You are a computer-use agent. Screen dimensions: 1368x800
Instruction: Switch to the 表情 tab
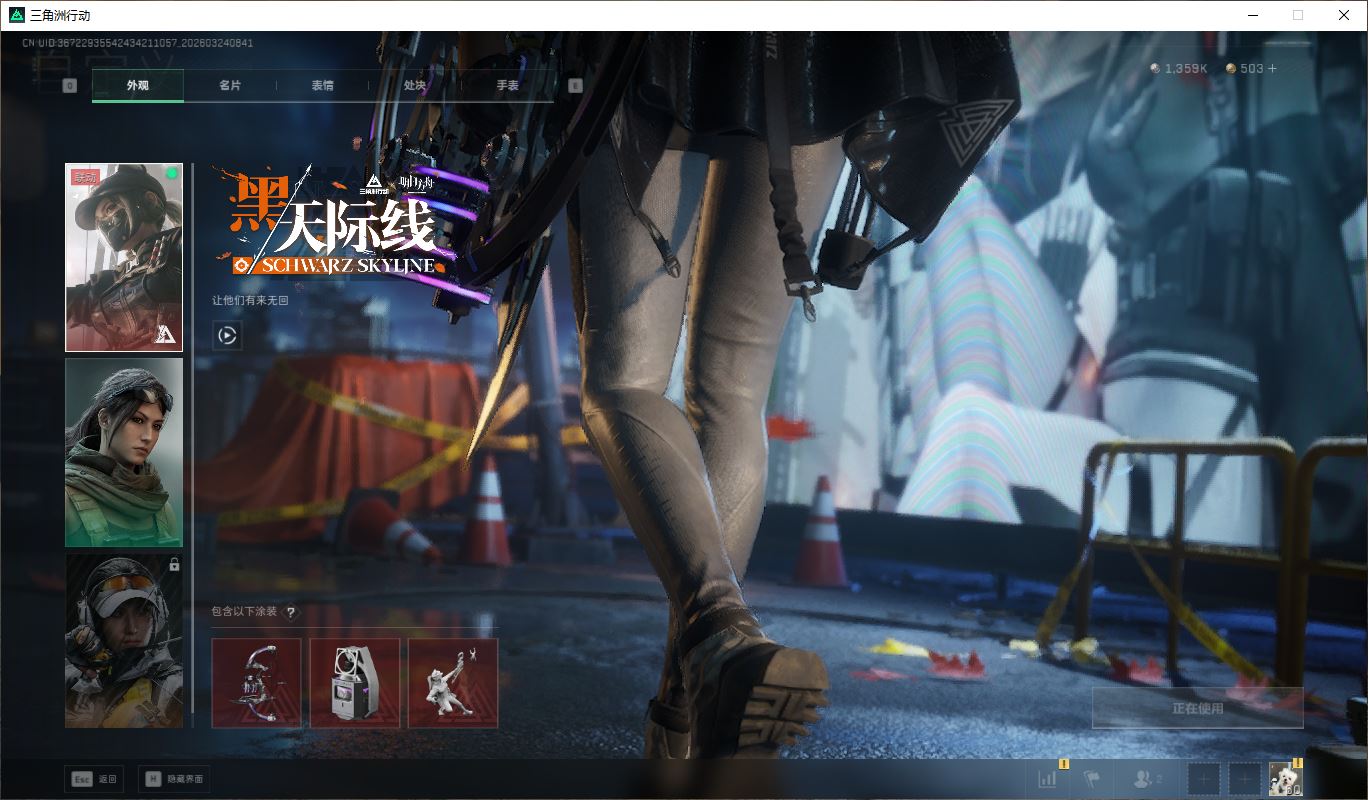point(322,86)
